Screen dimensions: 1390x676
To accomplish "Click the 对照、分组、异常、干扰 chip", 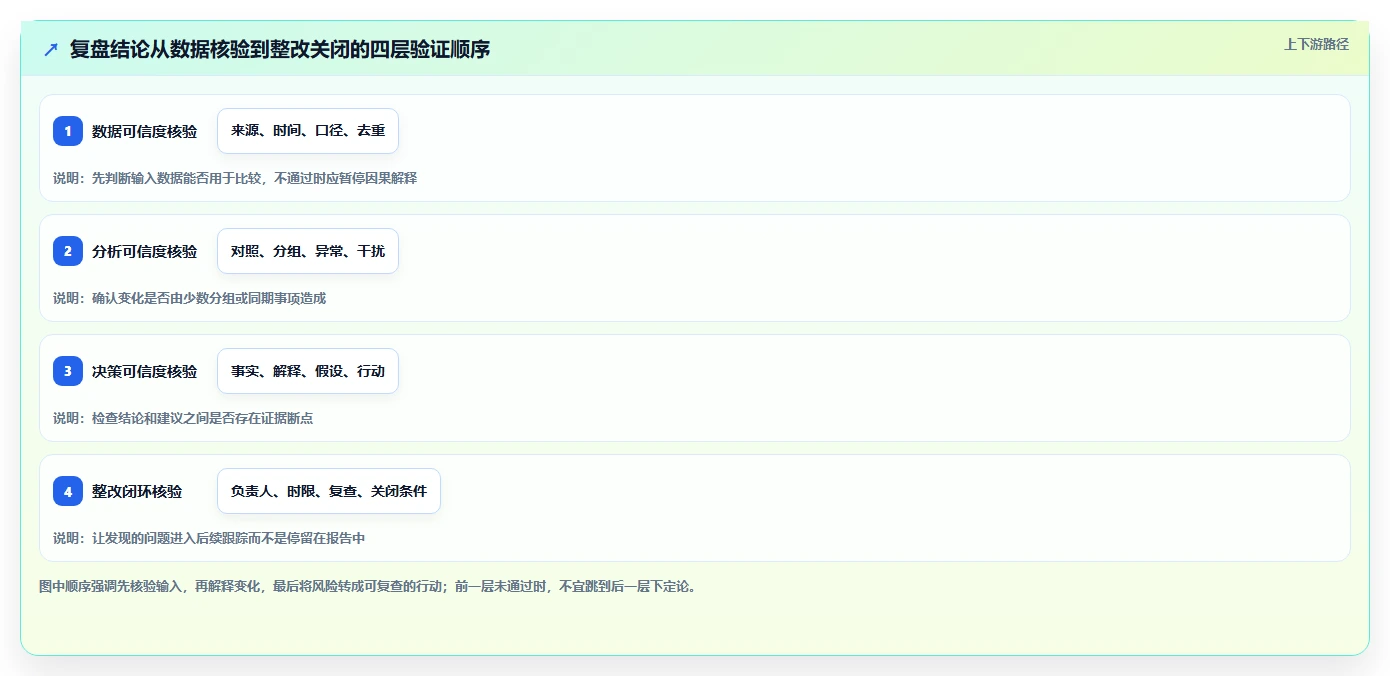I will [308, 251].
